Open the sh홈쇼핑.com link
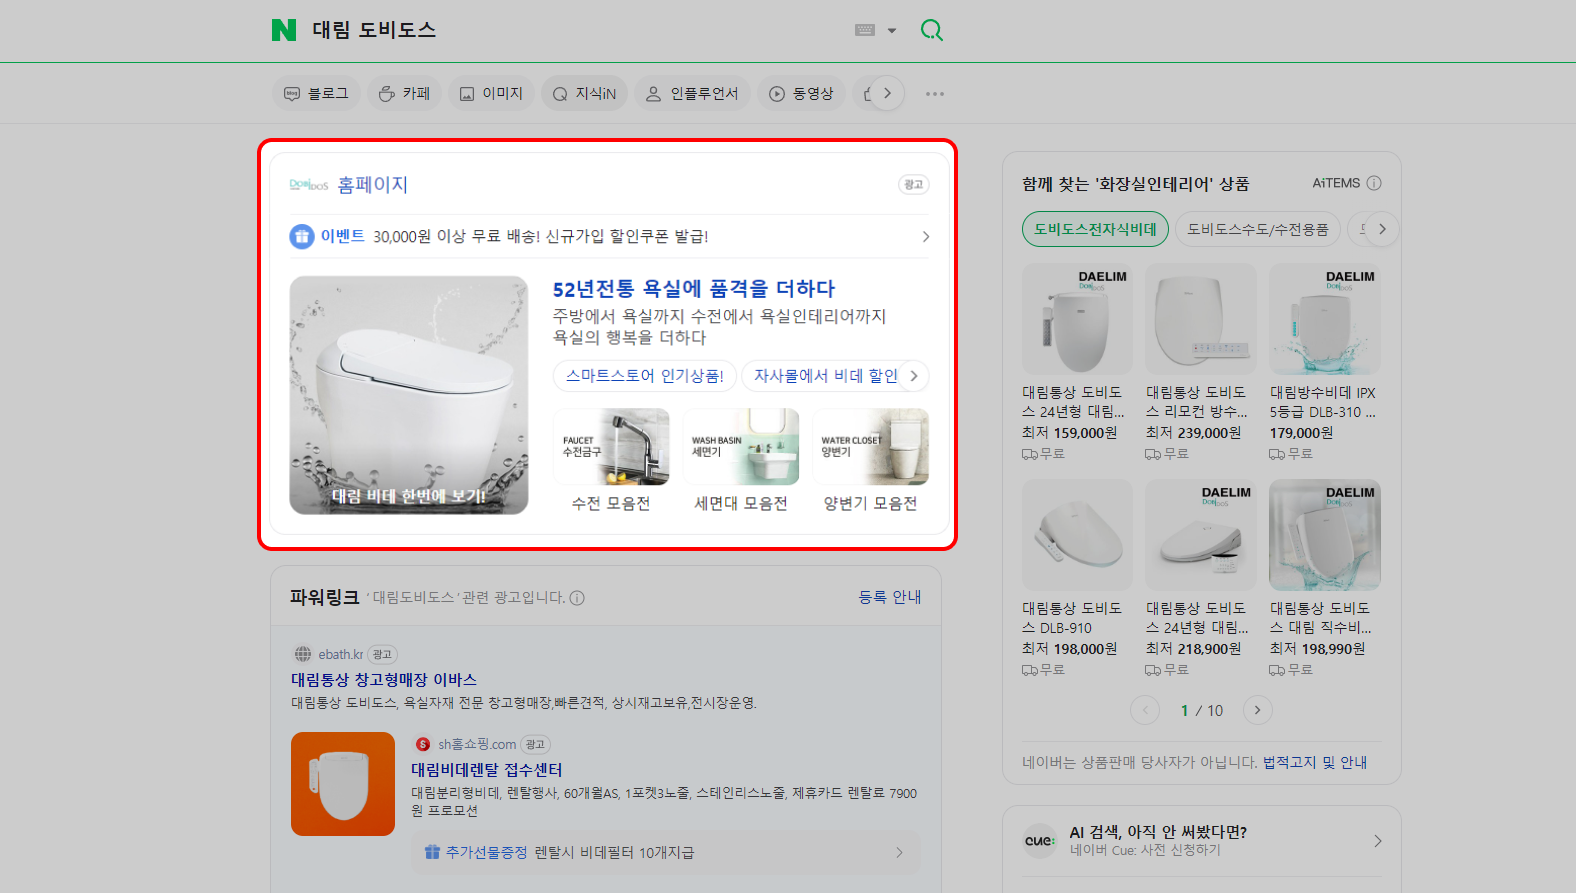 [477, 744]
